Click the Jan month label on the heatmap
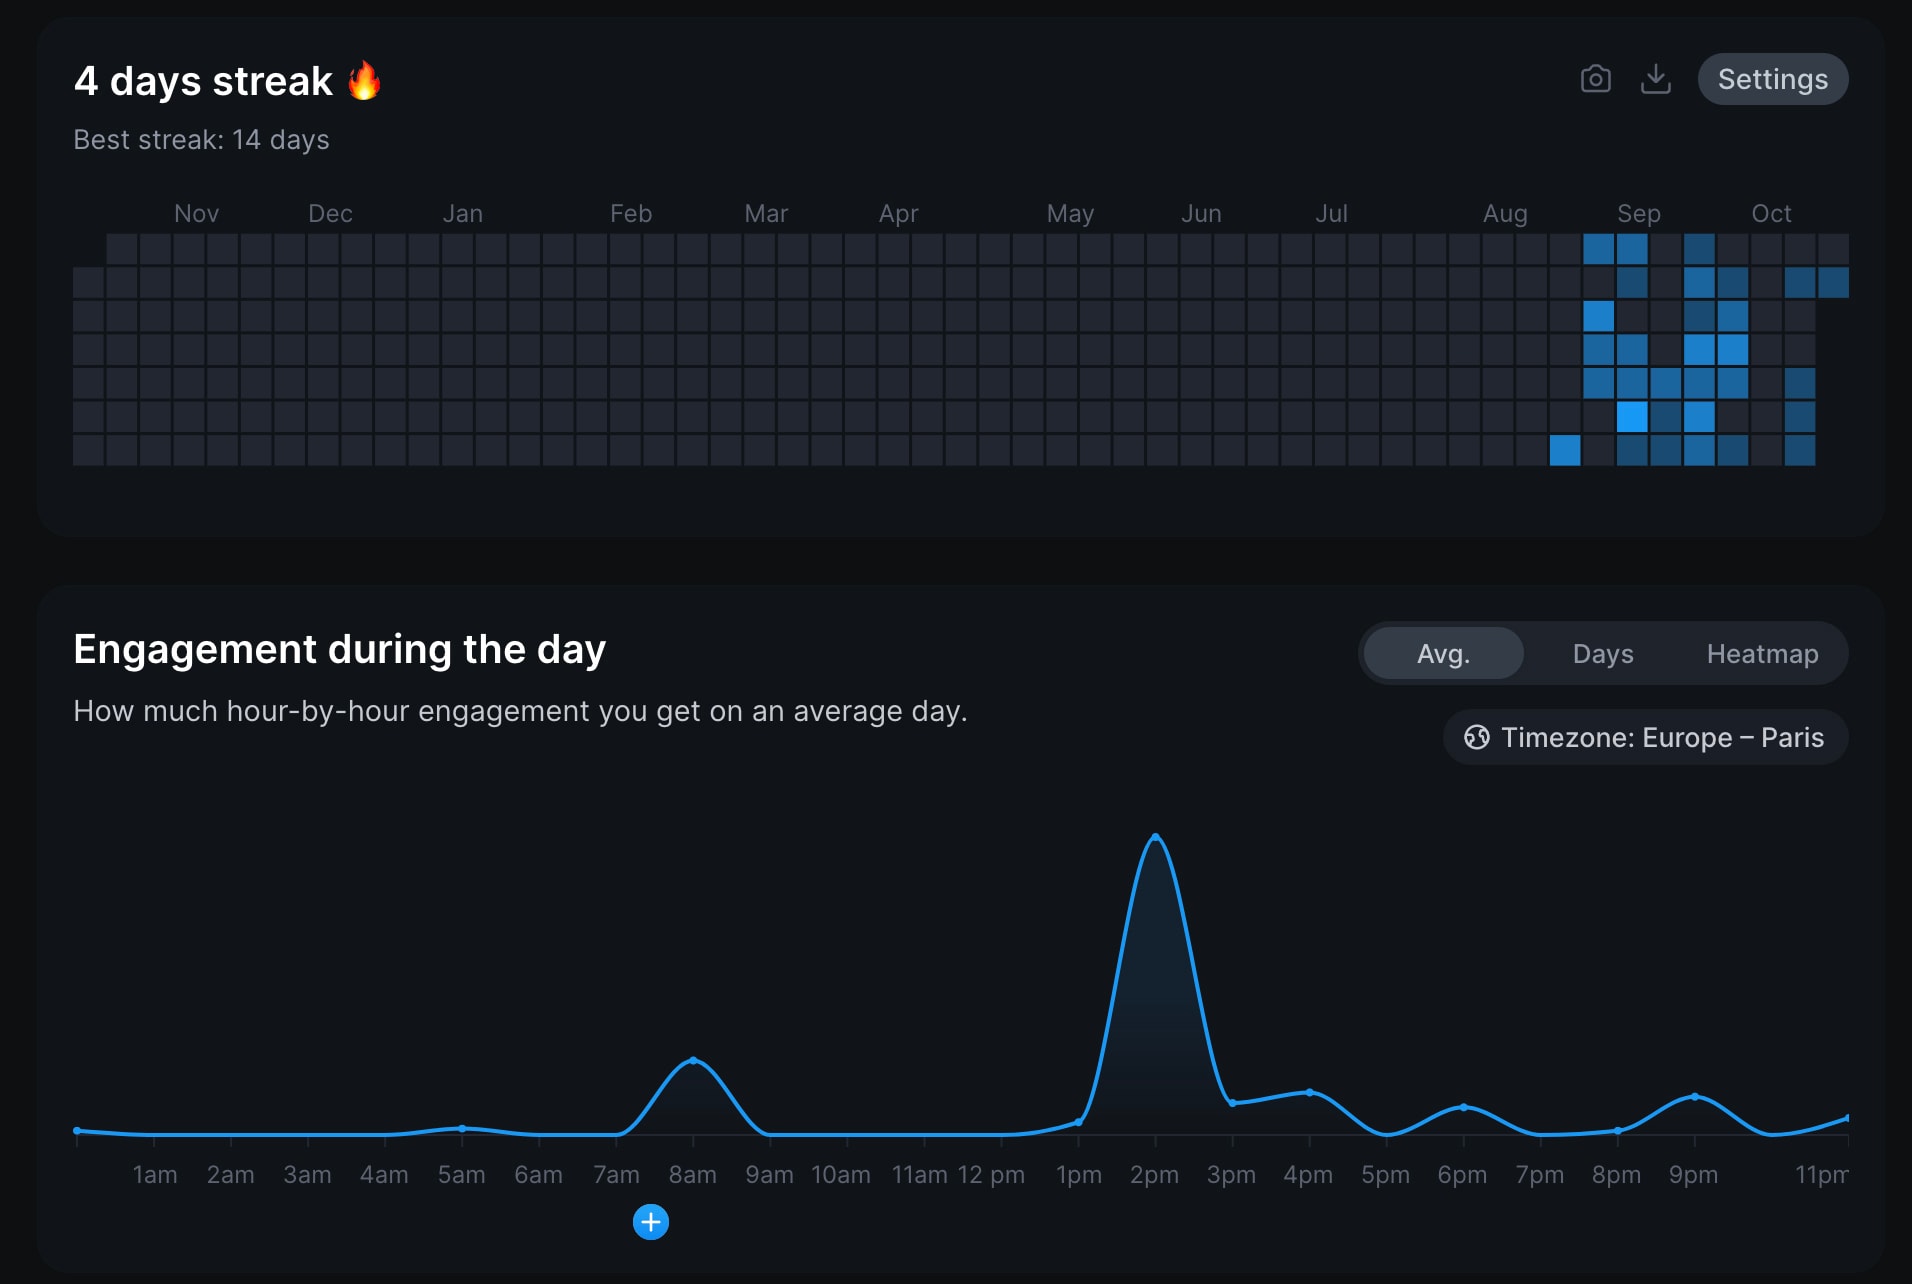Viewport: 1912px width, 1284px height. 463,213
